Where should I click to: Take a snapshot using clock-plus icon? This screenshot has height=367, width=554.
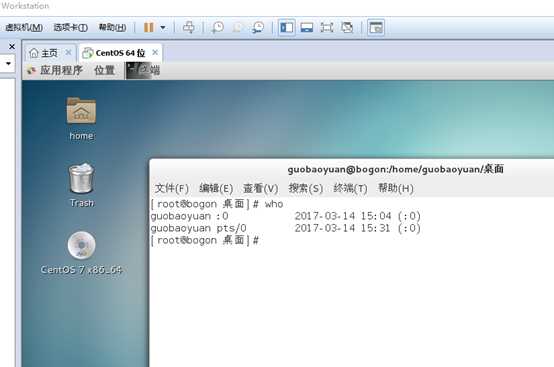[x=217, y=27]
